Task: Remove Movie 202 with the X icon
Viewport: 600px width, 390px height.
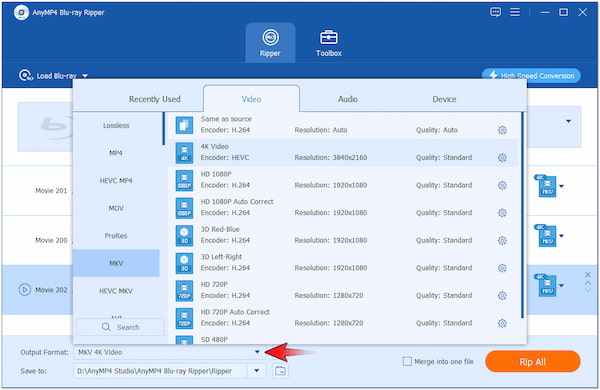Action: point(588,275)
